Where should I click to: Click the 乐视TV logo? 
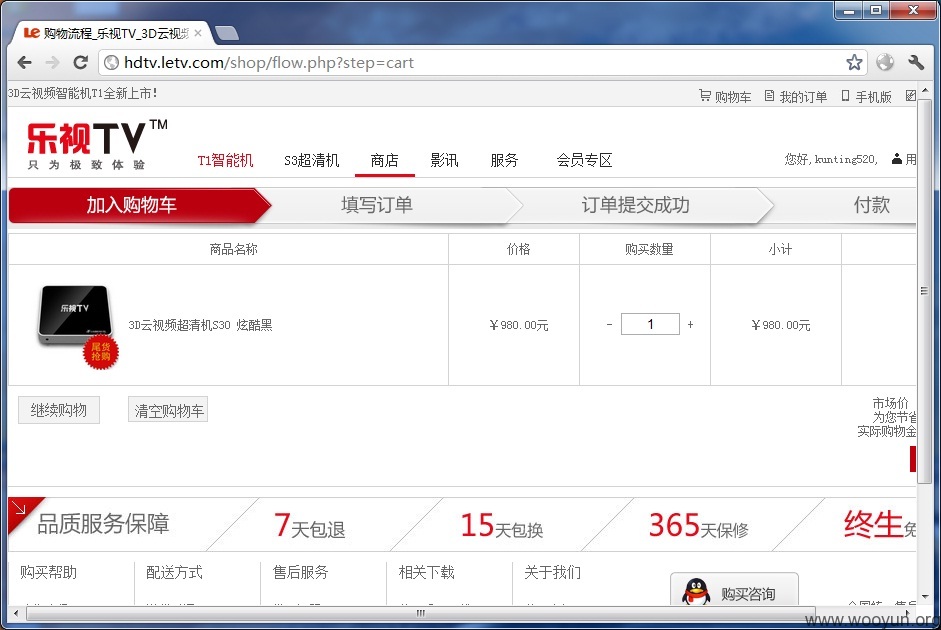coord(97,145)
